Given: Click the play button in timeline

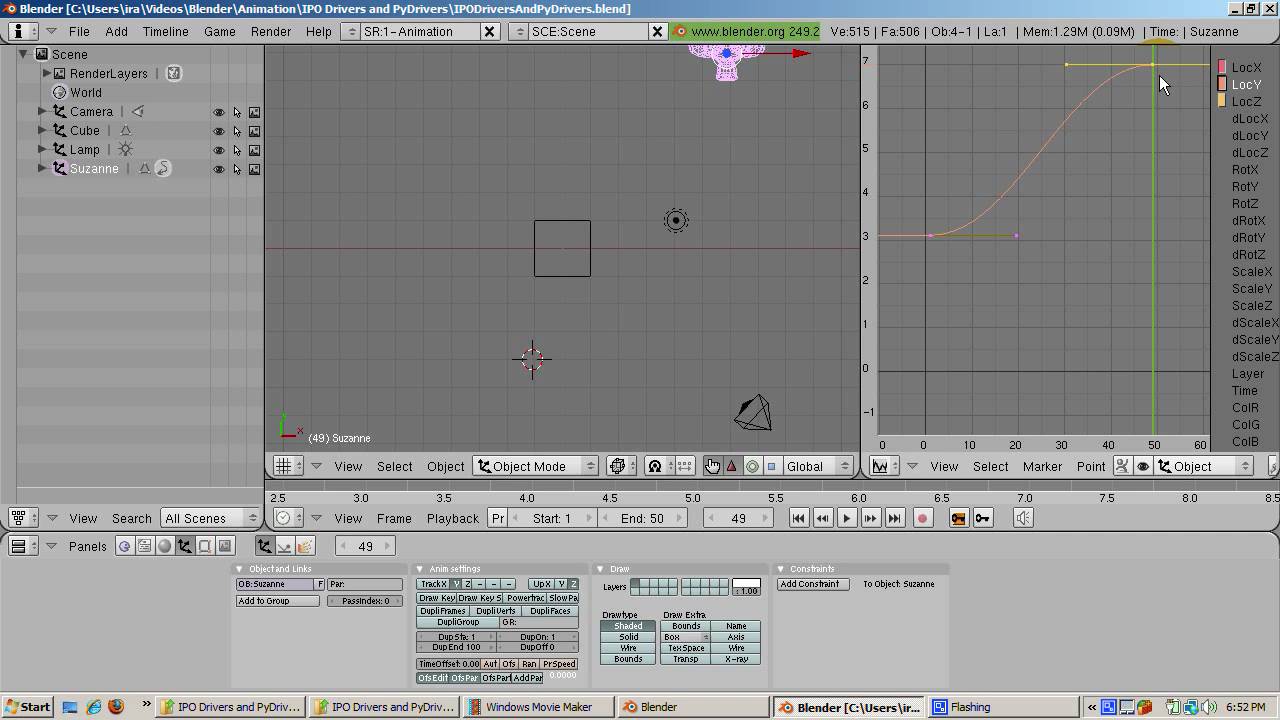Looking at the screenshot, I should (x=847, y=518).
